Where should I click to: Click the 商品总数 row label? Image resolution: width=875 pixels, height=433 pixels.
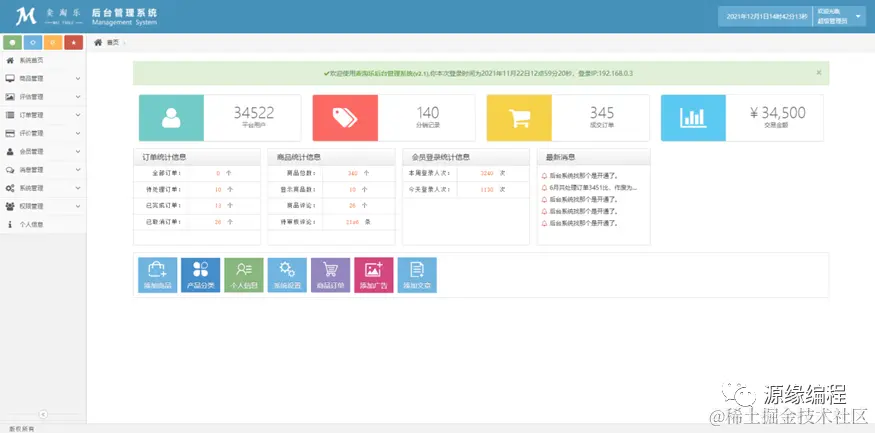point(301,174)
